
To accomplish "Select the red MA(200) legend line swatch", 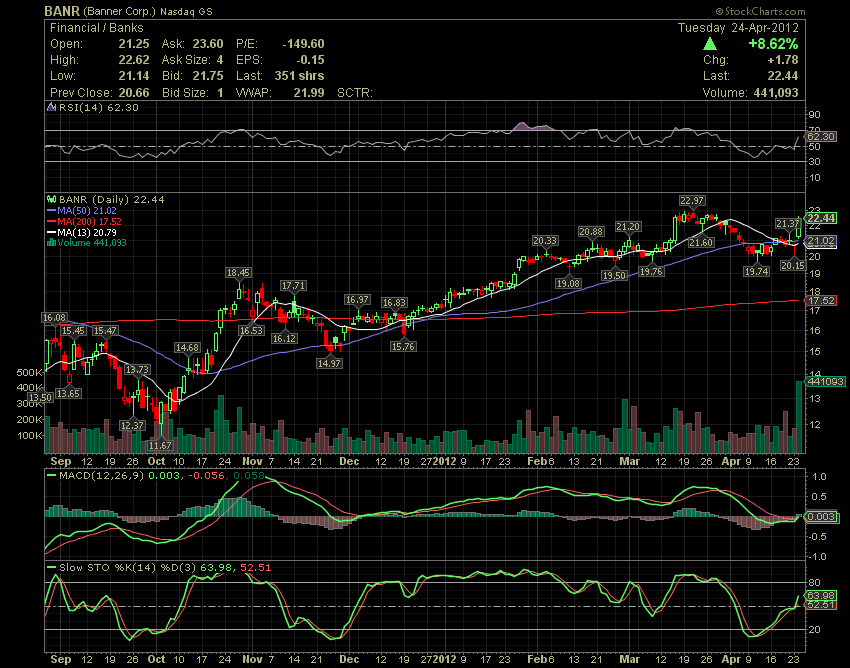I will pyautogui.click(x=51, y=221).
